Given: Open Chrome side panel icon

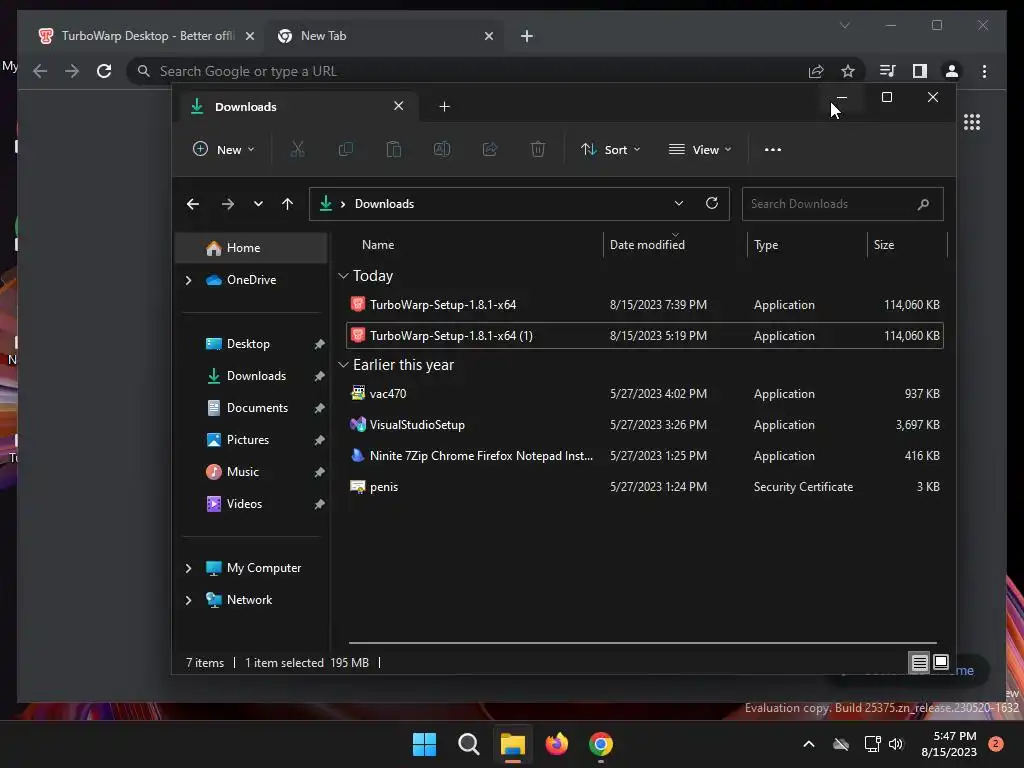Looking at the screenshot, I should click(920, 71).
